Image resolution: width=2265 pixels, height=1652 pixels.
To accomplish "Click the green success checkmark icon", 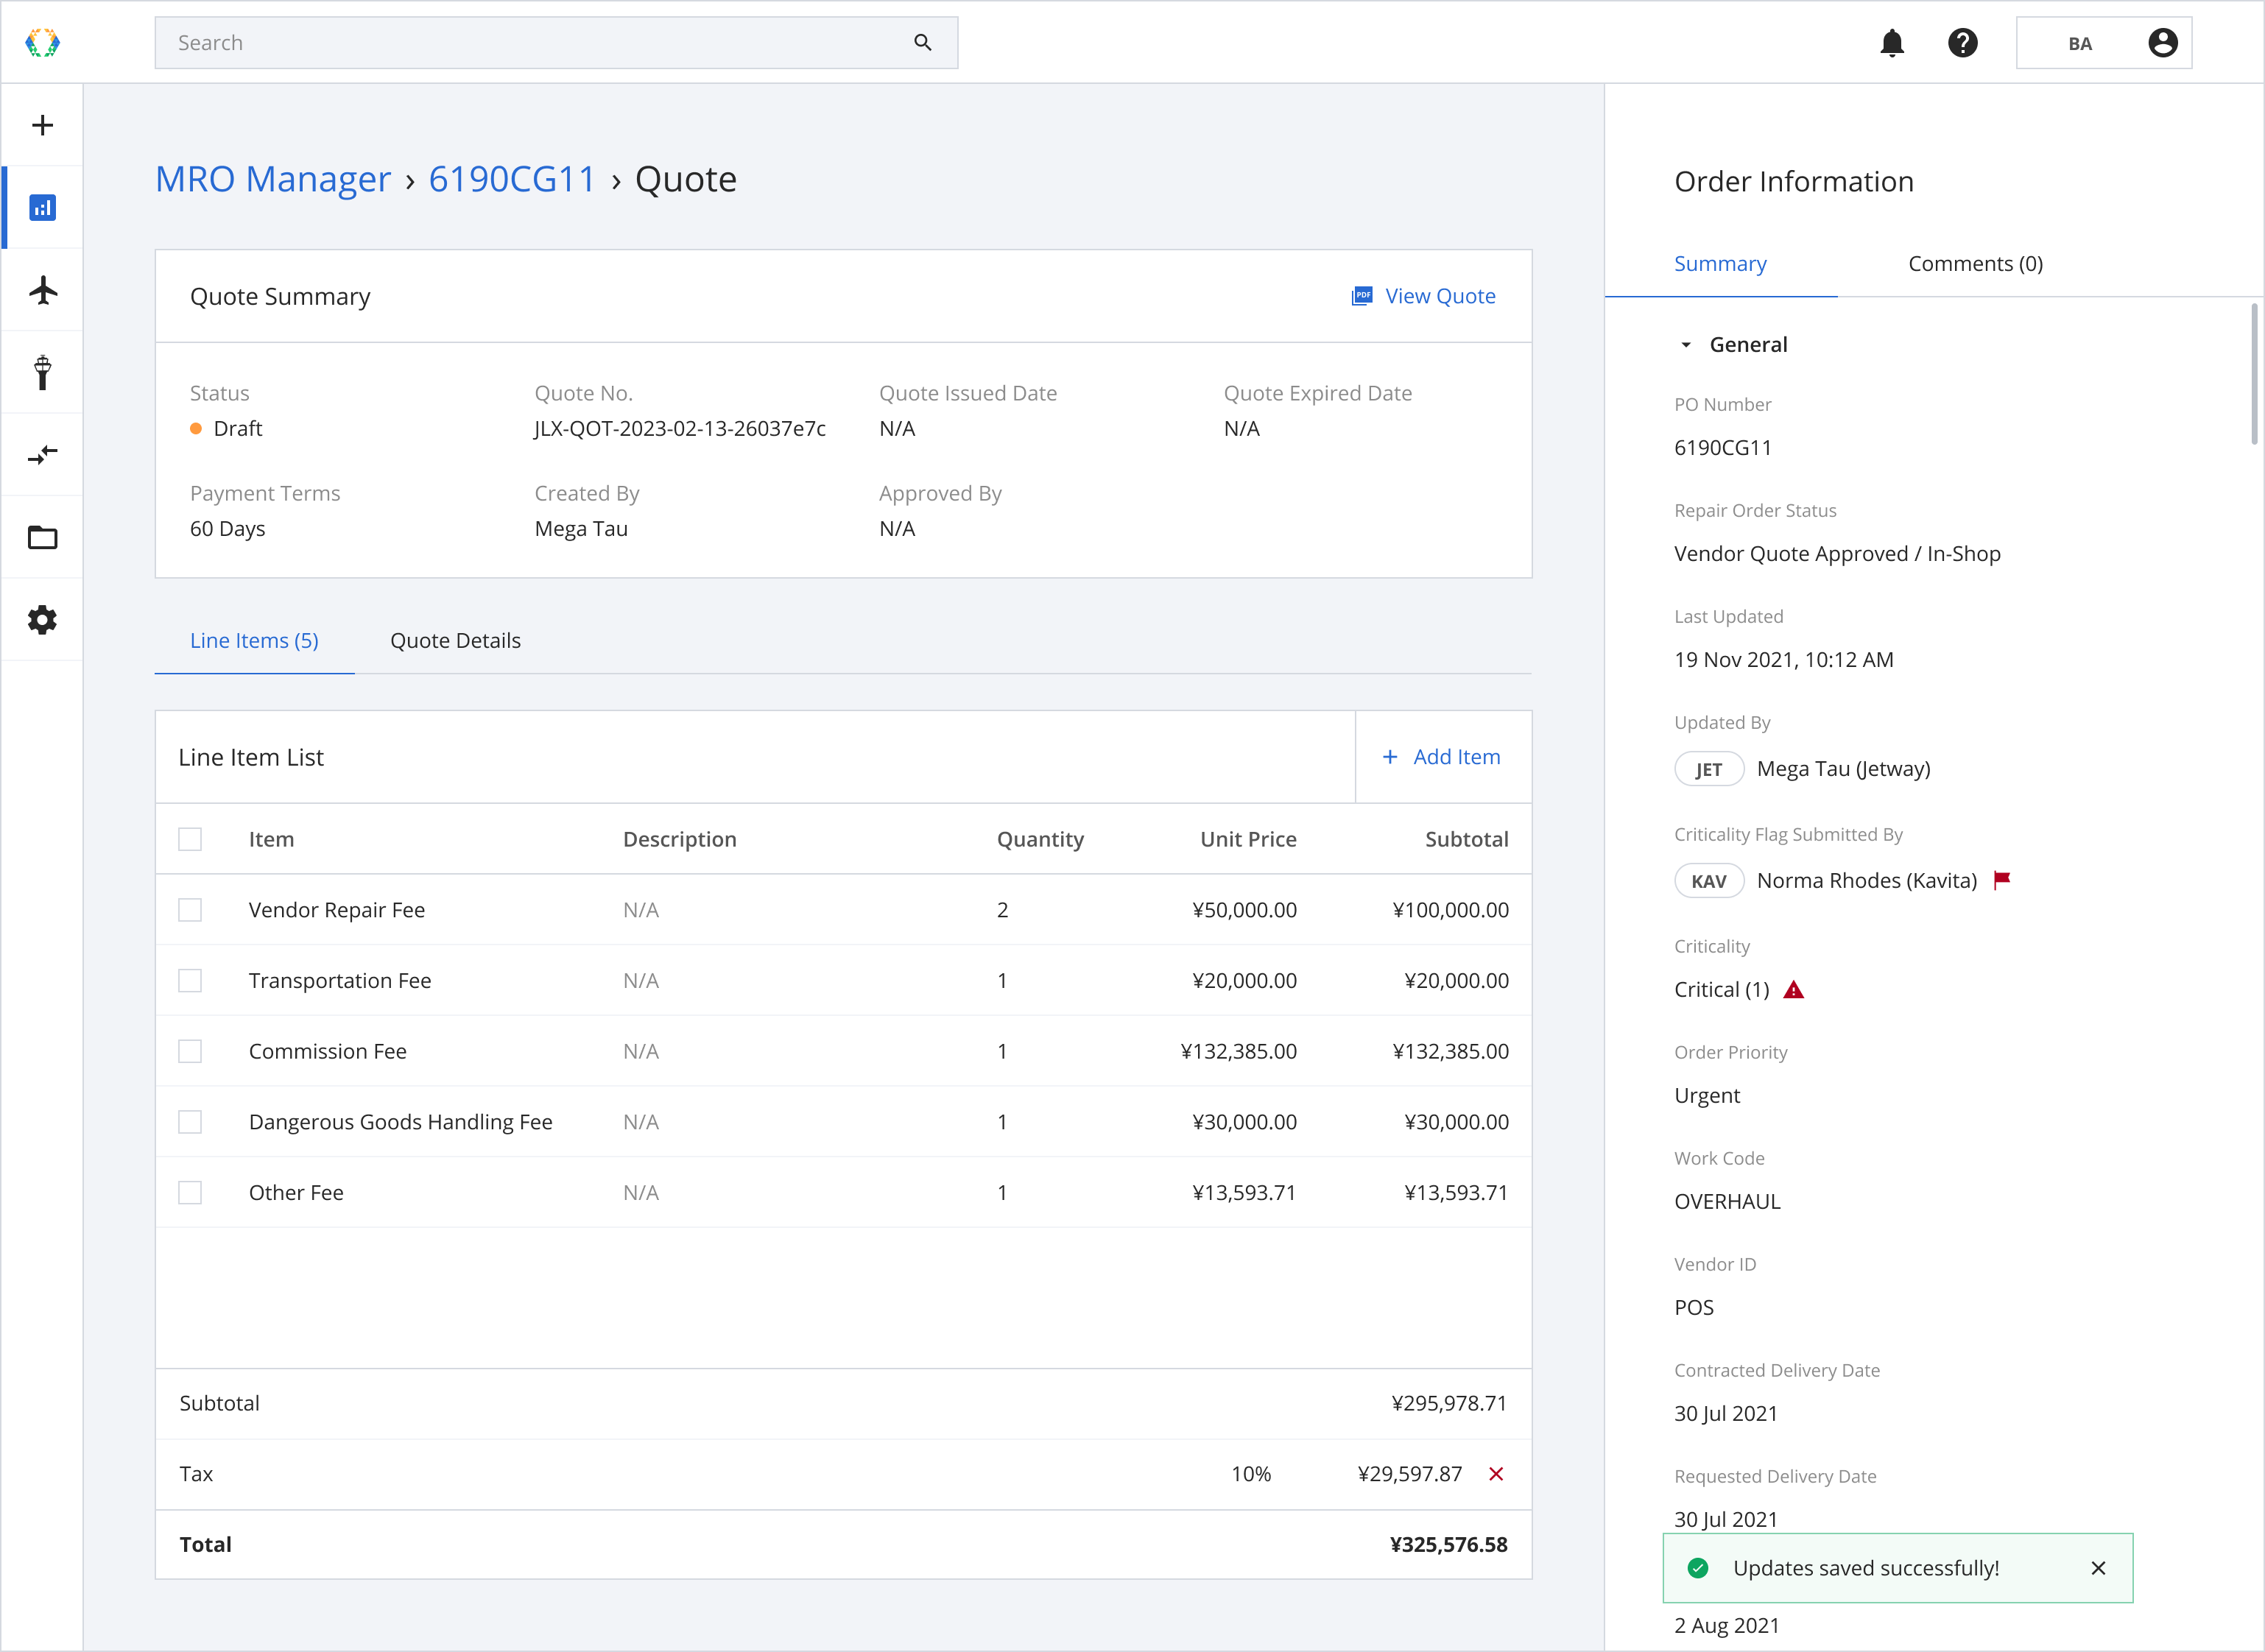I will pyautogui.click(x=1698, y=1568).
